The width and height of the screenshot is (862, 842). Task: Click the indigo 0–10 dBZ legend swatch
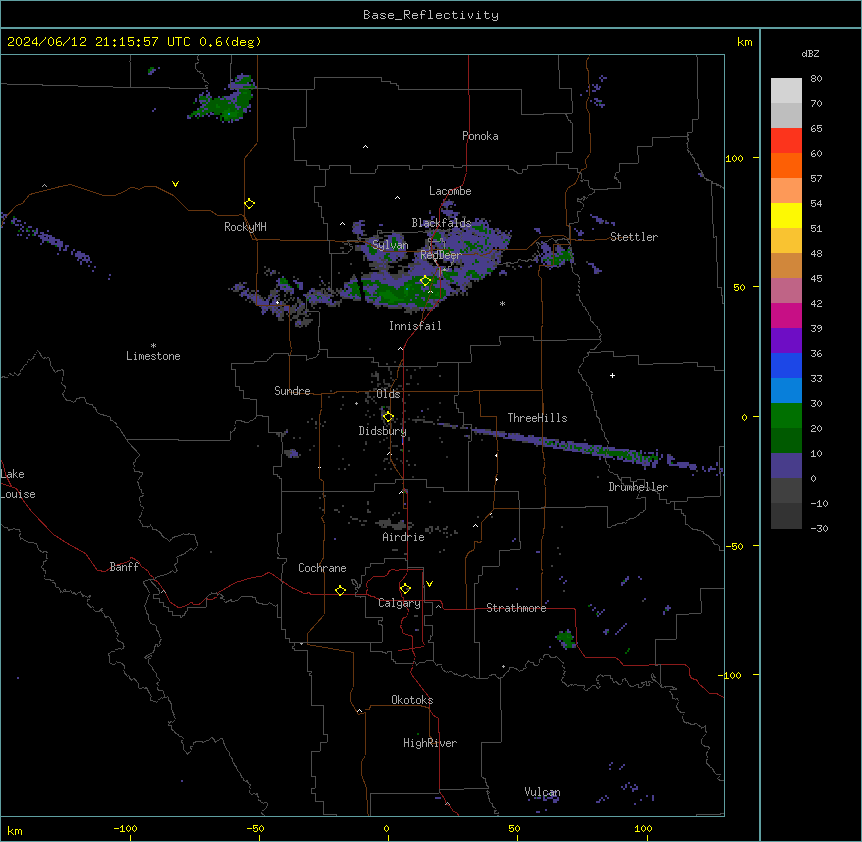tap(786, 466)
